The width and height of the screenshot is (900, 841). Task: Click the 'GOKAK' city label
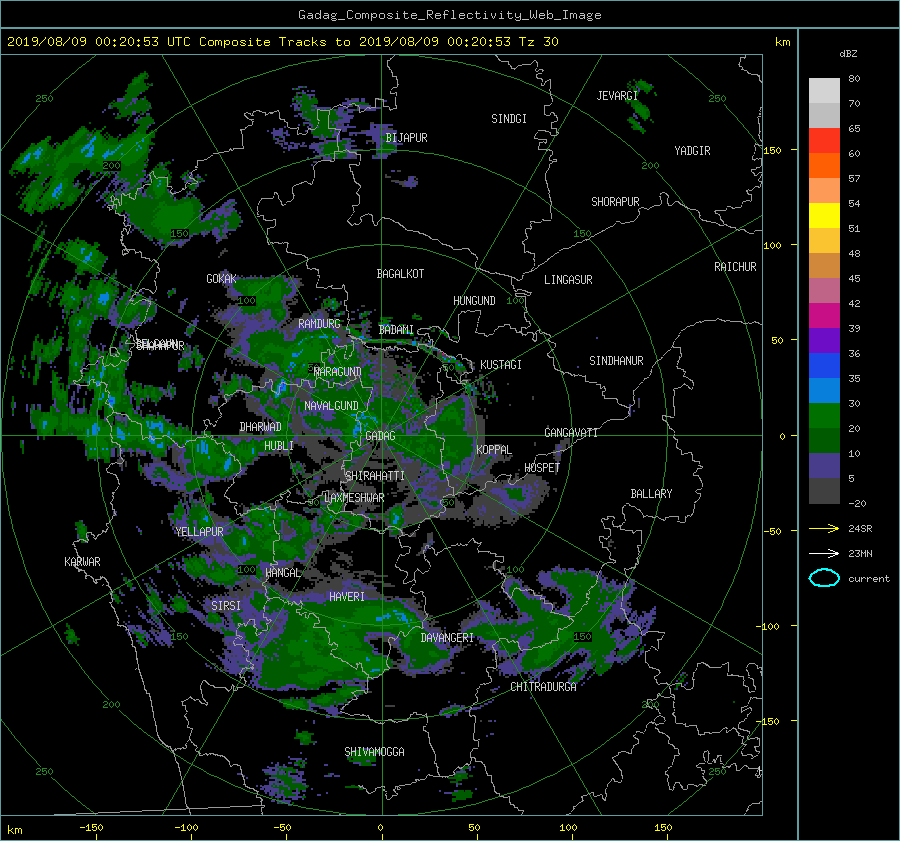coord(221,279)
